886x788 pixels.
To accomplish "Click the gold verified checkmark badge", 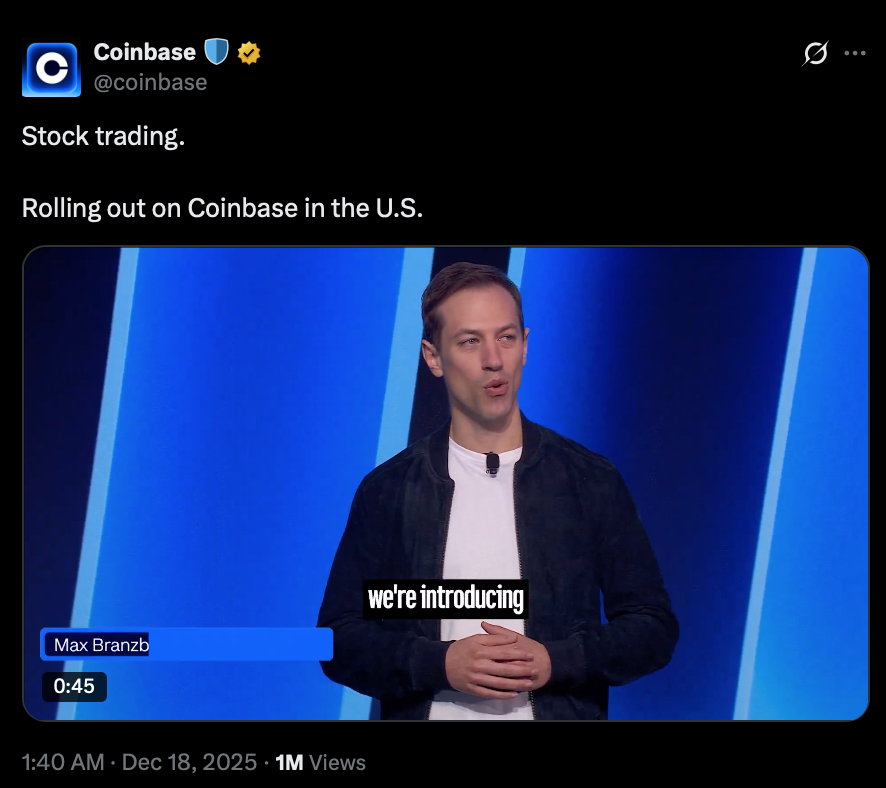I will click(249, 53).
